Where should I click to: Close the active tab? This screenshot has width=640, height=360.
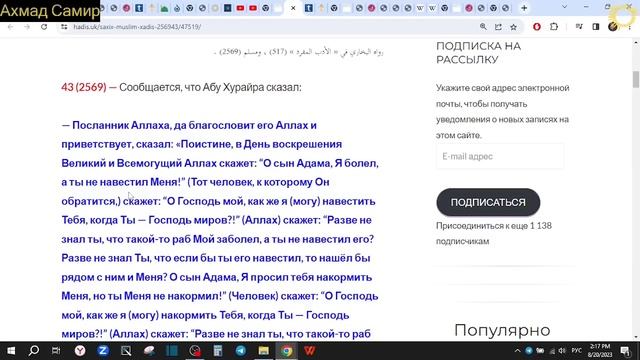(293, 8)
